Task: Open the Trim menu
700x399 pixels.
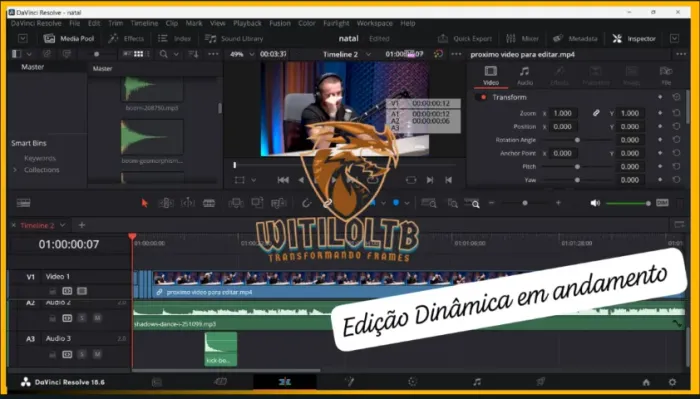Action: [x=115, y=23]
